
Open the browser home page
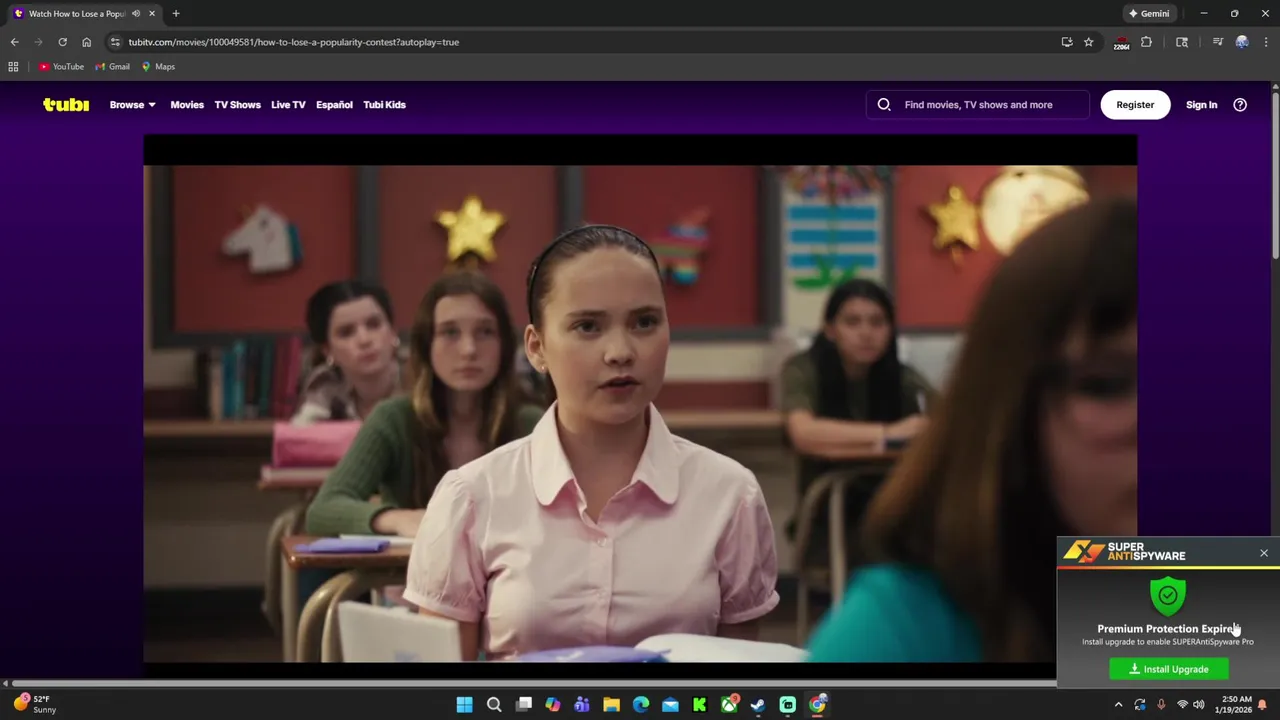point(86,42)
